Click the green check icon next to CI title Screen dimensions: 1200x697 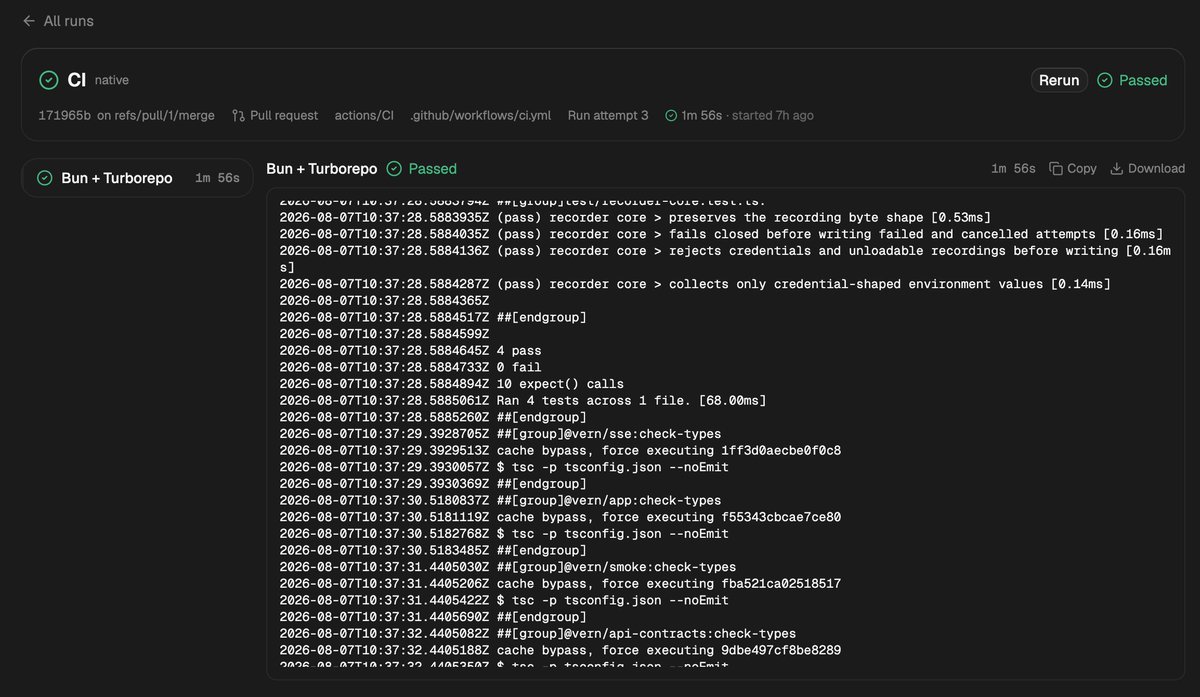[48, 80]
